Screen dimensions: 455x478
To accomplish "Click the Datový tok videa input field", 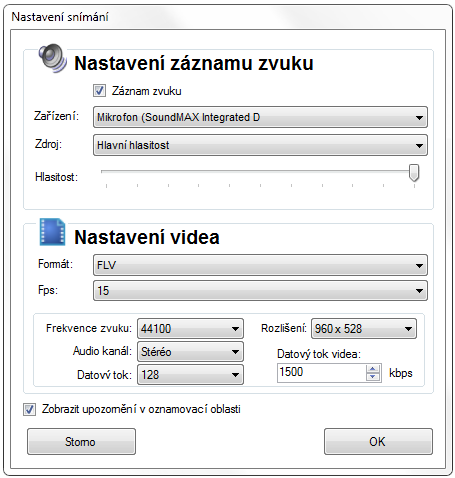I will point(322,373).
